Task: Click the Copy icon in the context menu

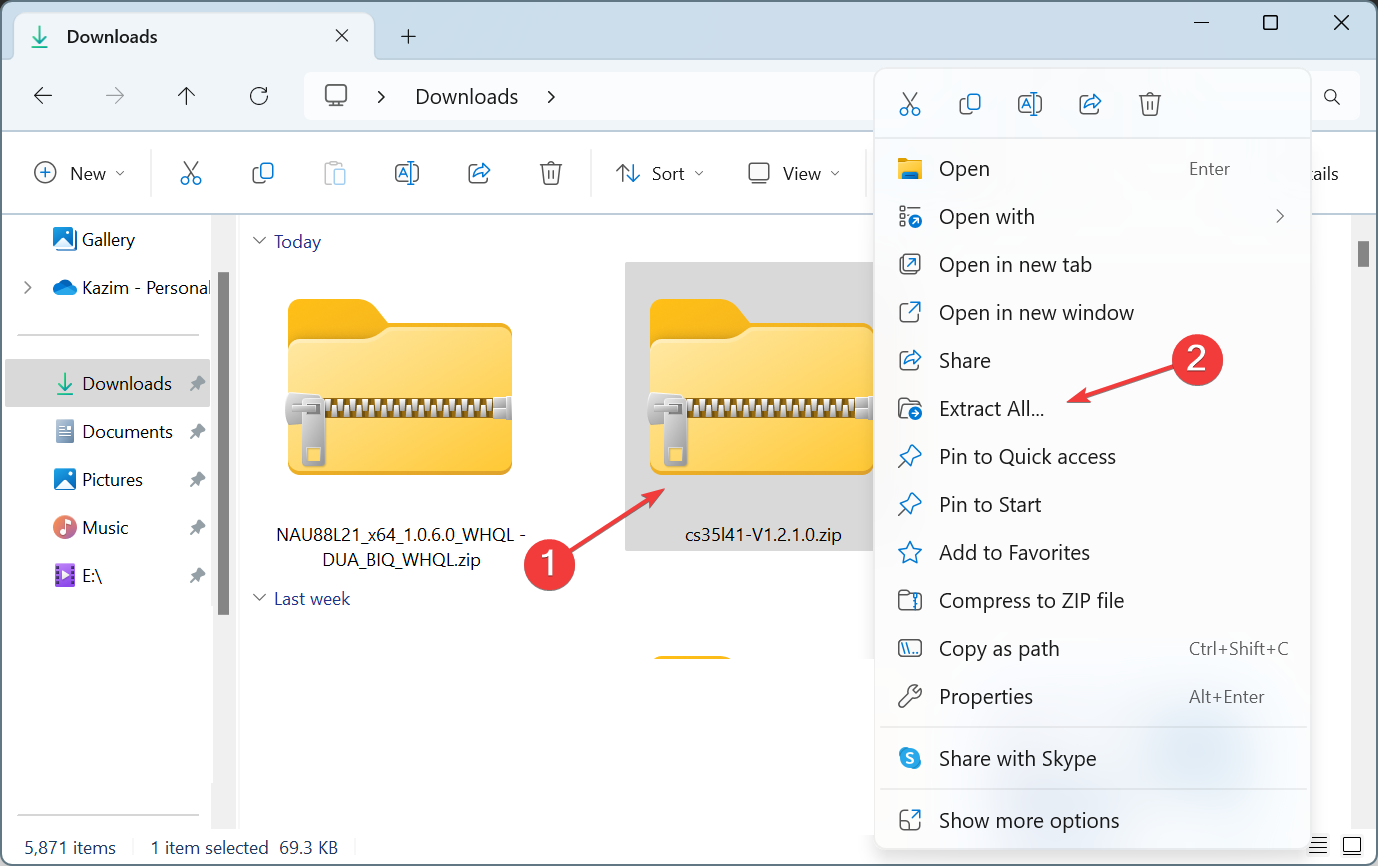Action: [969, 104]
